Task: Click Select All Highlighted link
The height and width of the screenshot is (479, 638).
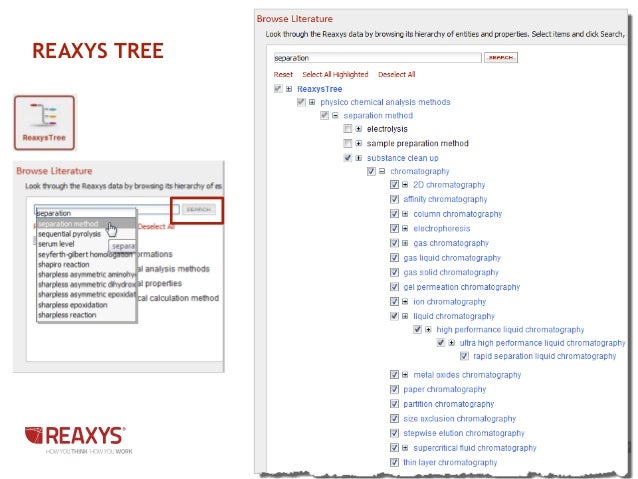Action: point(335,74)
